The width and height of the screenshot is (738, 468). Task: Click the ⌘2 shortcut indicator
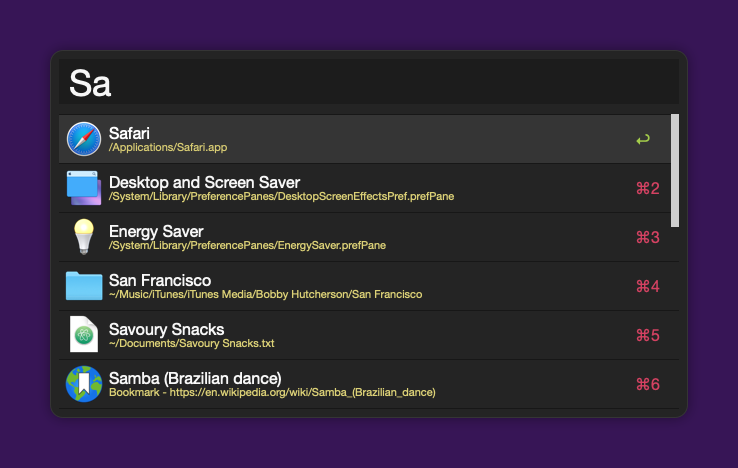tap(648, 188)
